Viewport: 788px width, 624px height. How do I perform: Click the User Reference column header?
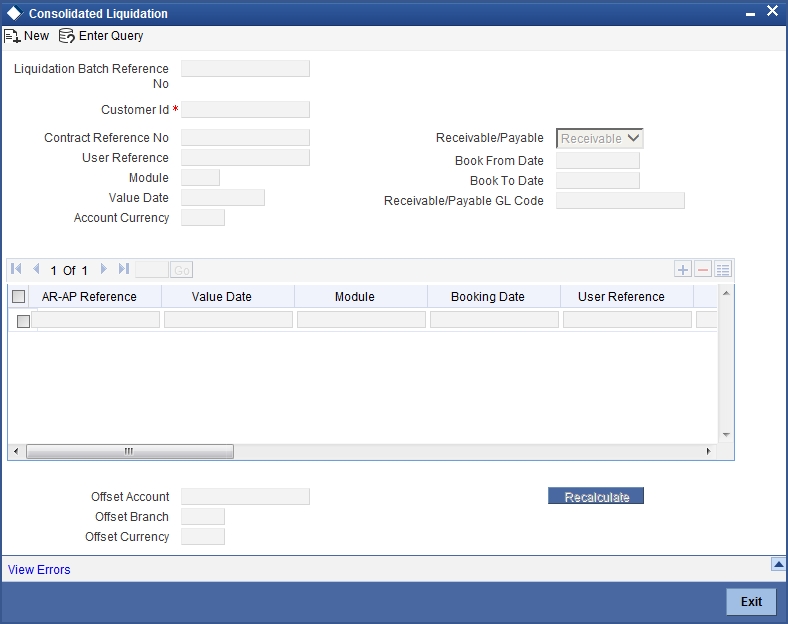[x=621, y=297]
